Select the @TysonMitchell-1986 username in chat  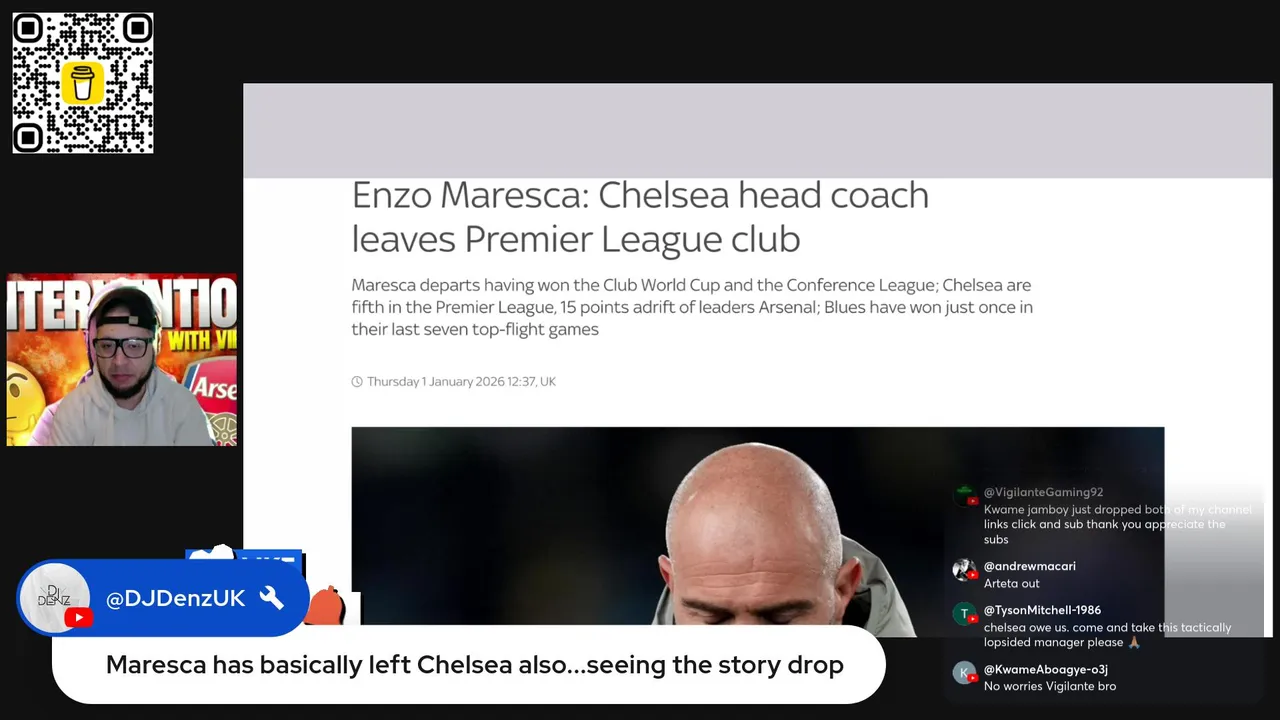coord(1042,610)
